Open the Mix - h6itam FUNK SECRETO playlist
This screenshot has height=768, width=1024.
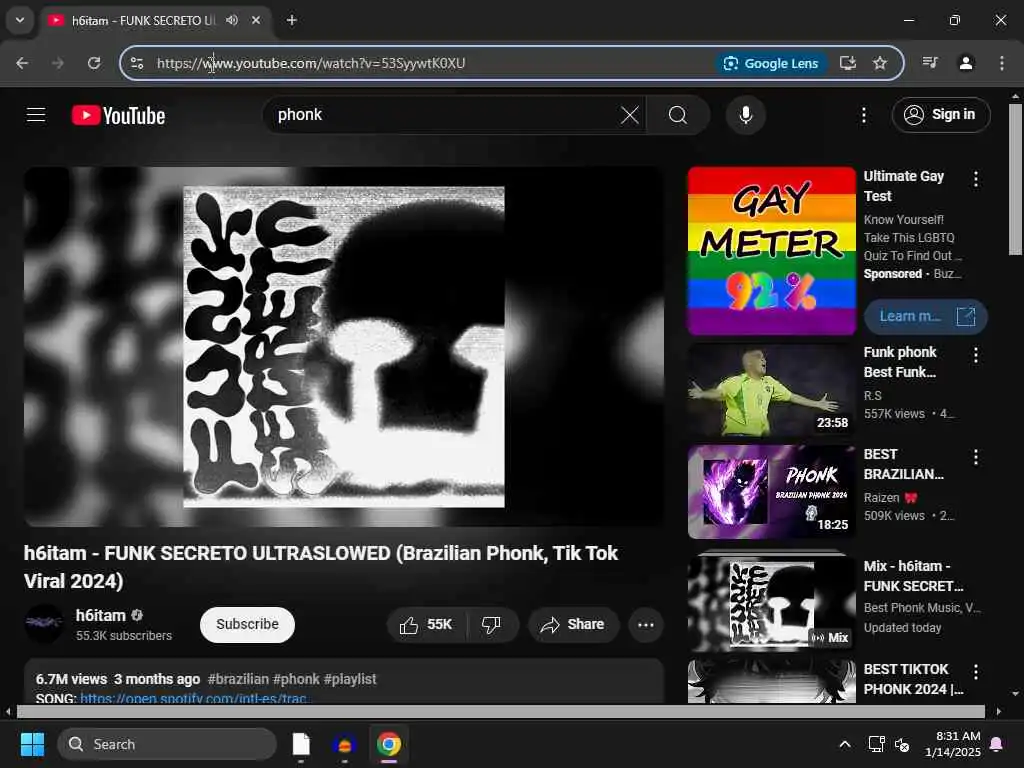tap(771, 601)
